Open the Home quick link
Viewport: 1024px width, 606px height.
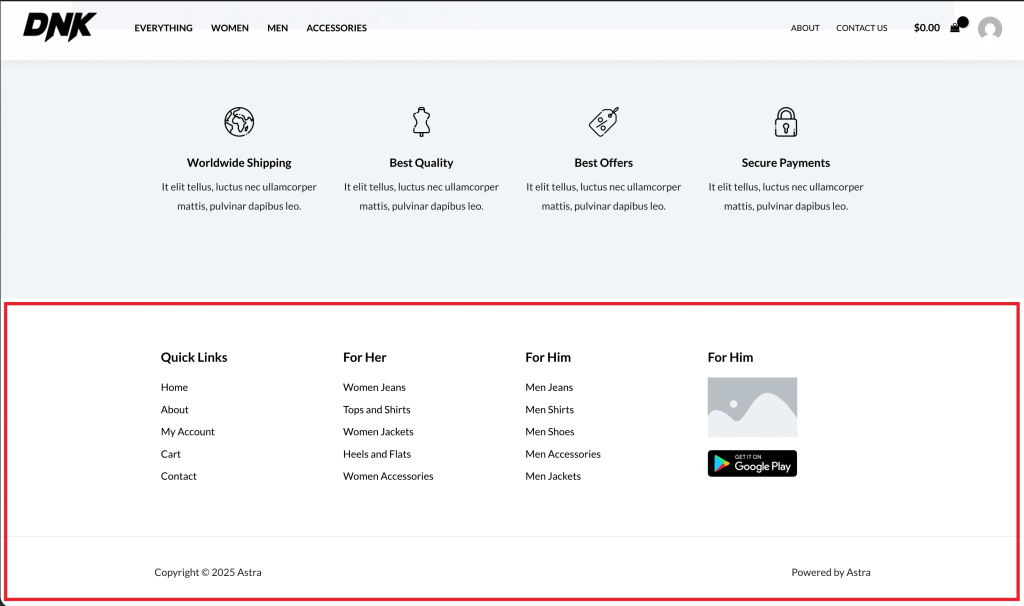(174, 387)
